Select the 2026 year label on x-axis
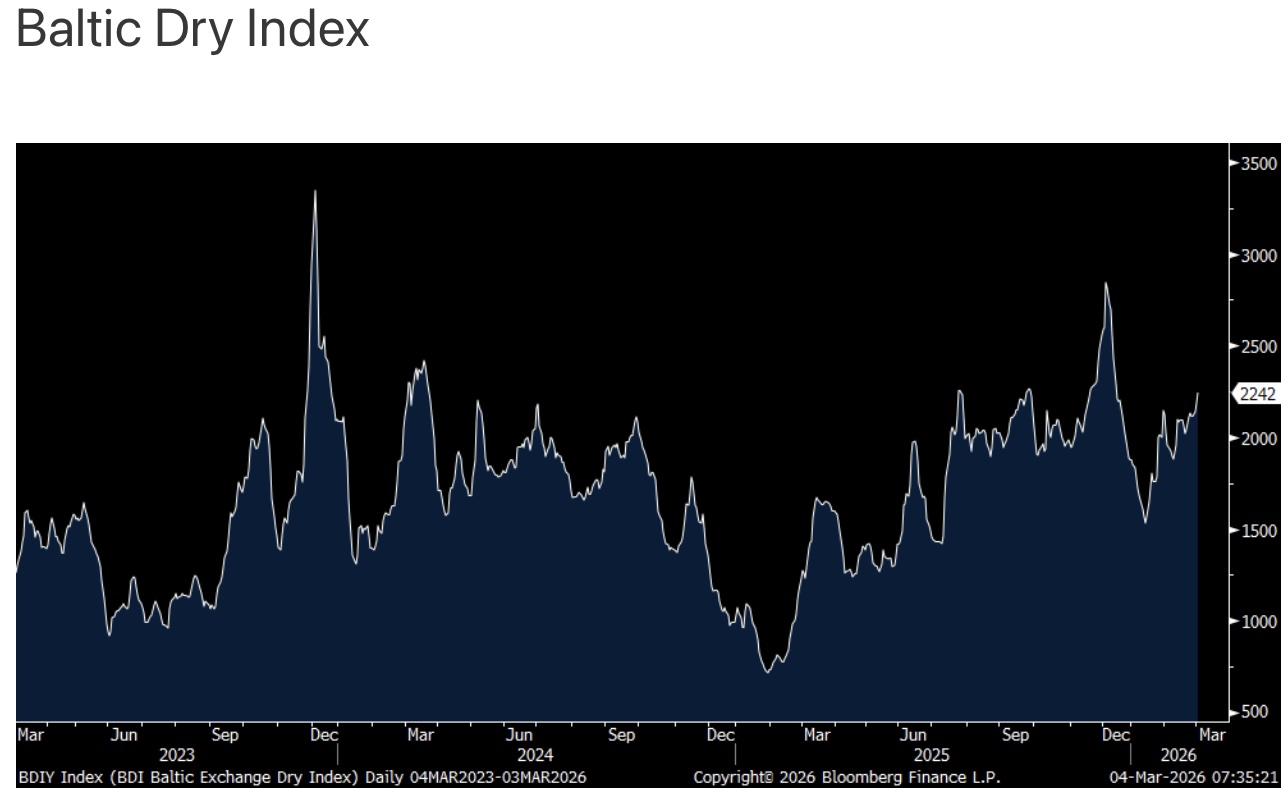Viewport: 1284px width, 790px height. tap(1176, 755)
